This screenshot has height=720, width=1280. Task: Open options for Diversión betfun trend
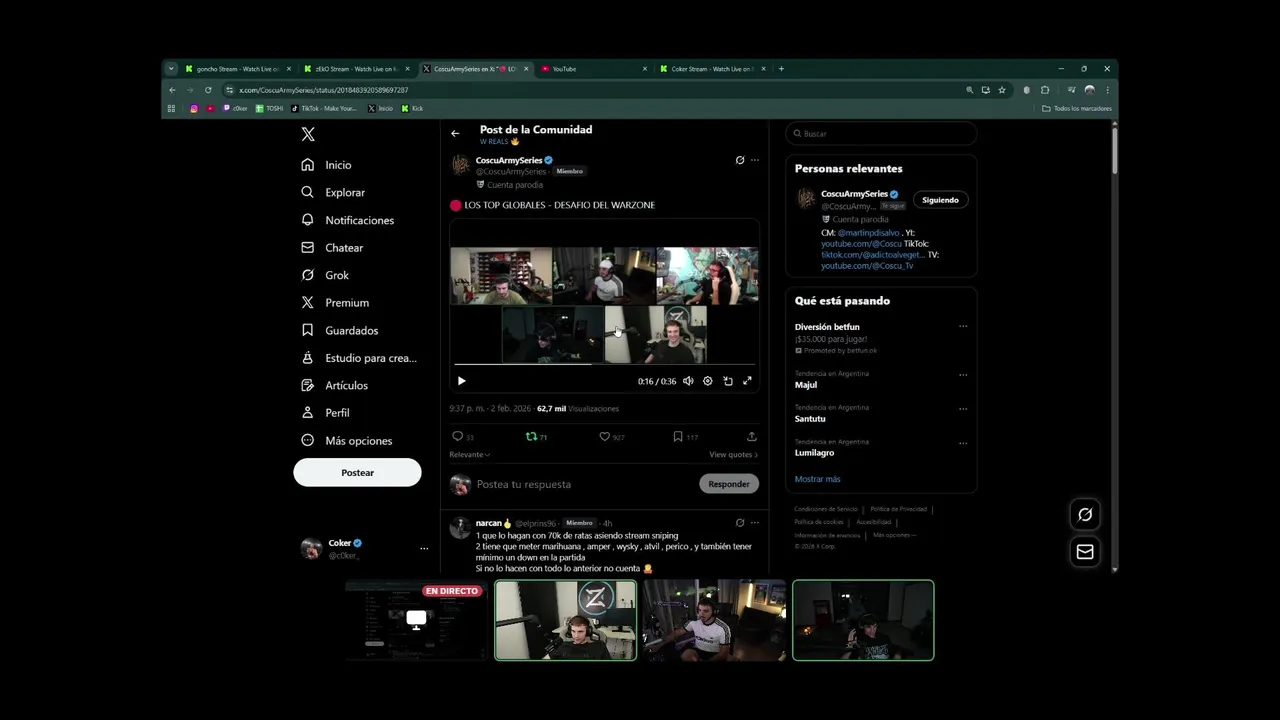coord(963,326)
